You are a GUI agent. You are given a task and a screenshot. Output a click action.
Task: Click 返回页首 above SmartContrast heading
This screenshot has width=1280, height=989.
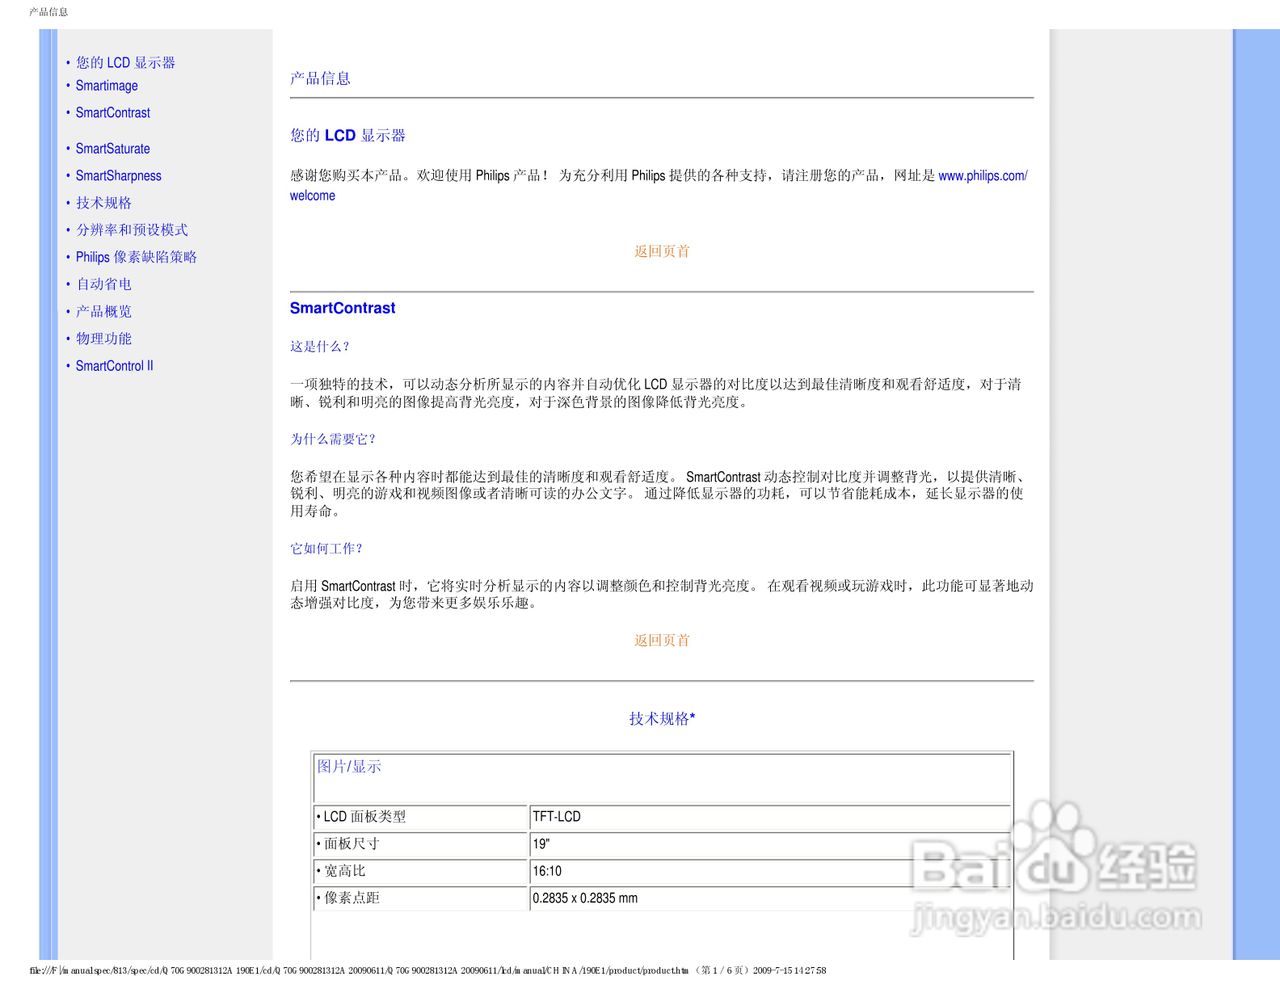[662, 251]
